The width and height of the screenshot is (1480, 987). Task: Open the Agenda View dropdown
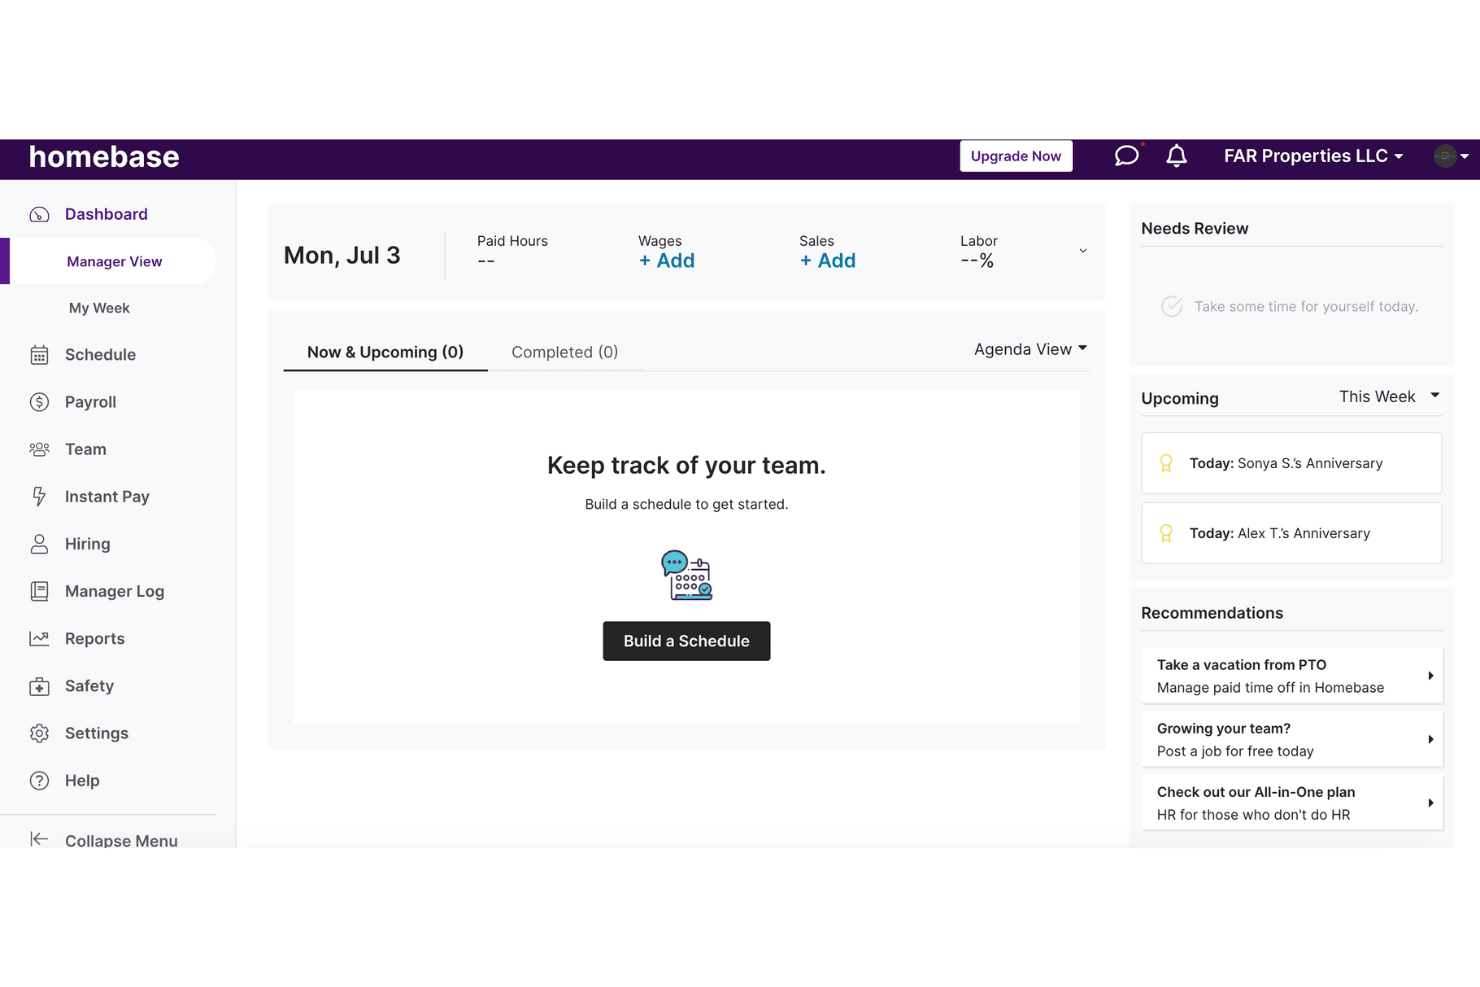pyautogui.click(x=1030, y=349)
